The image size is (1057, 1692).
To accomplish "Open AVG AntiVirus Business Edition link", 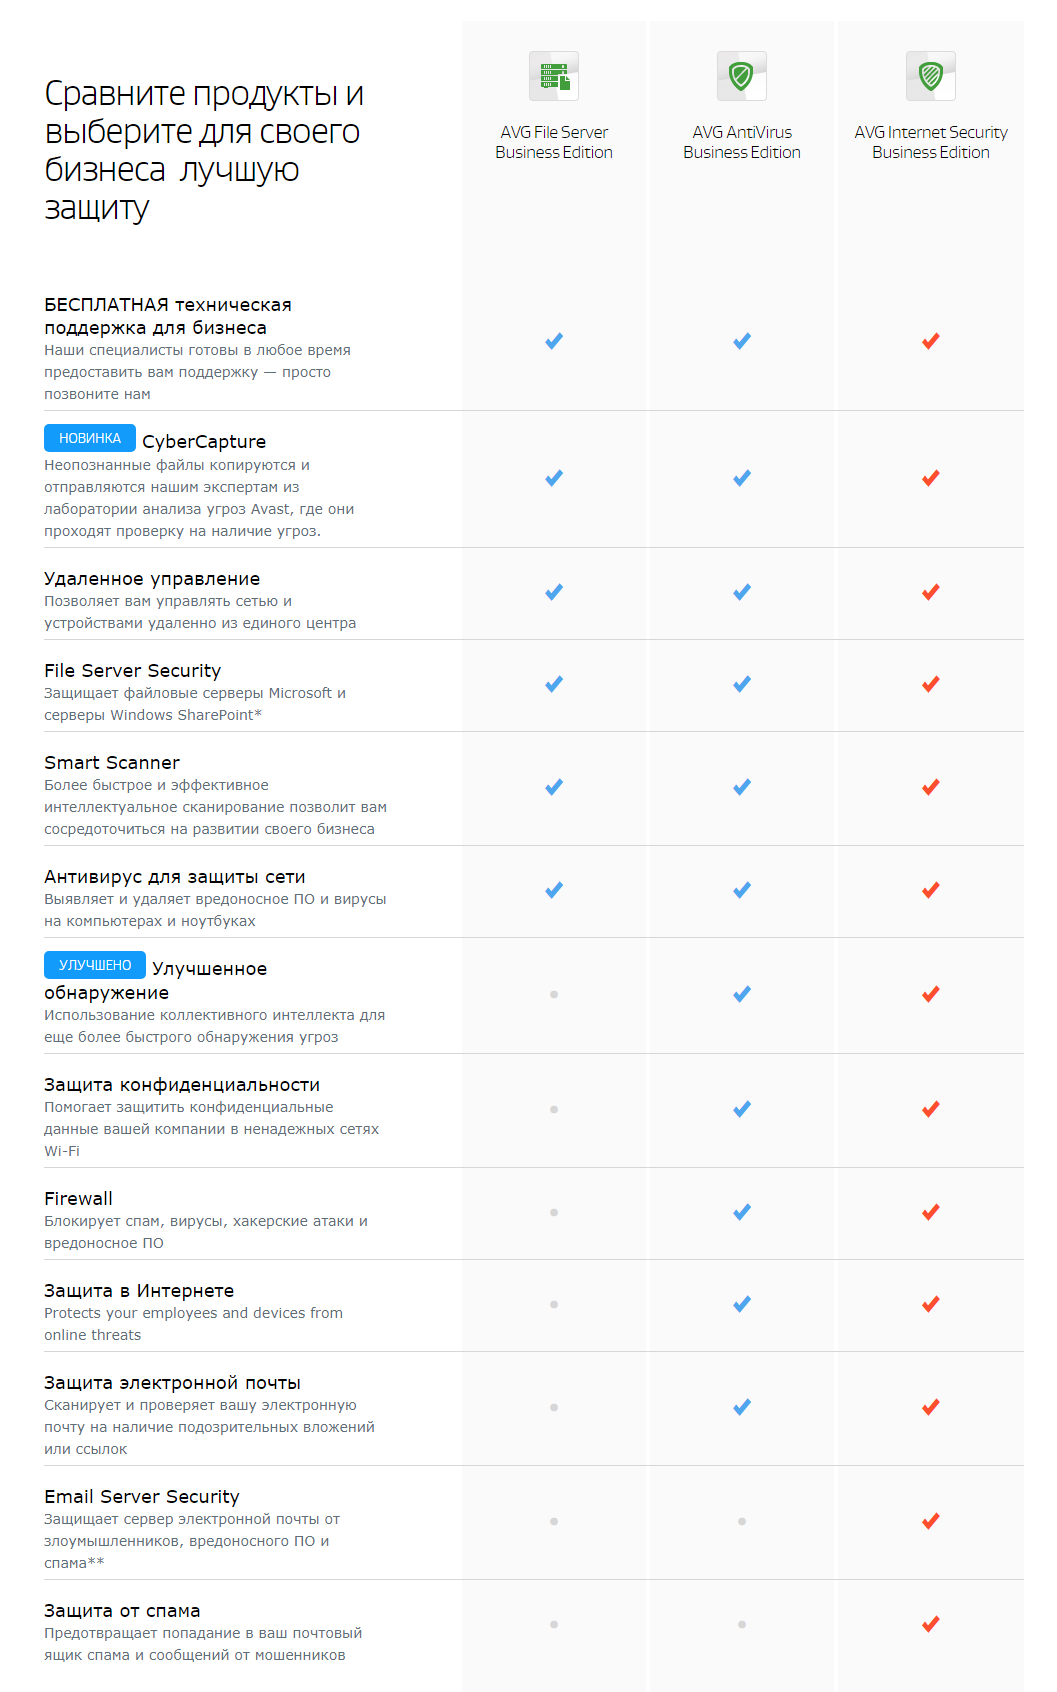I will pyautogui.click(x=742, y=142).
